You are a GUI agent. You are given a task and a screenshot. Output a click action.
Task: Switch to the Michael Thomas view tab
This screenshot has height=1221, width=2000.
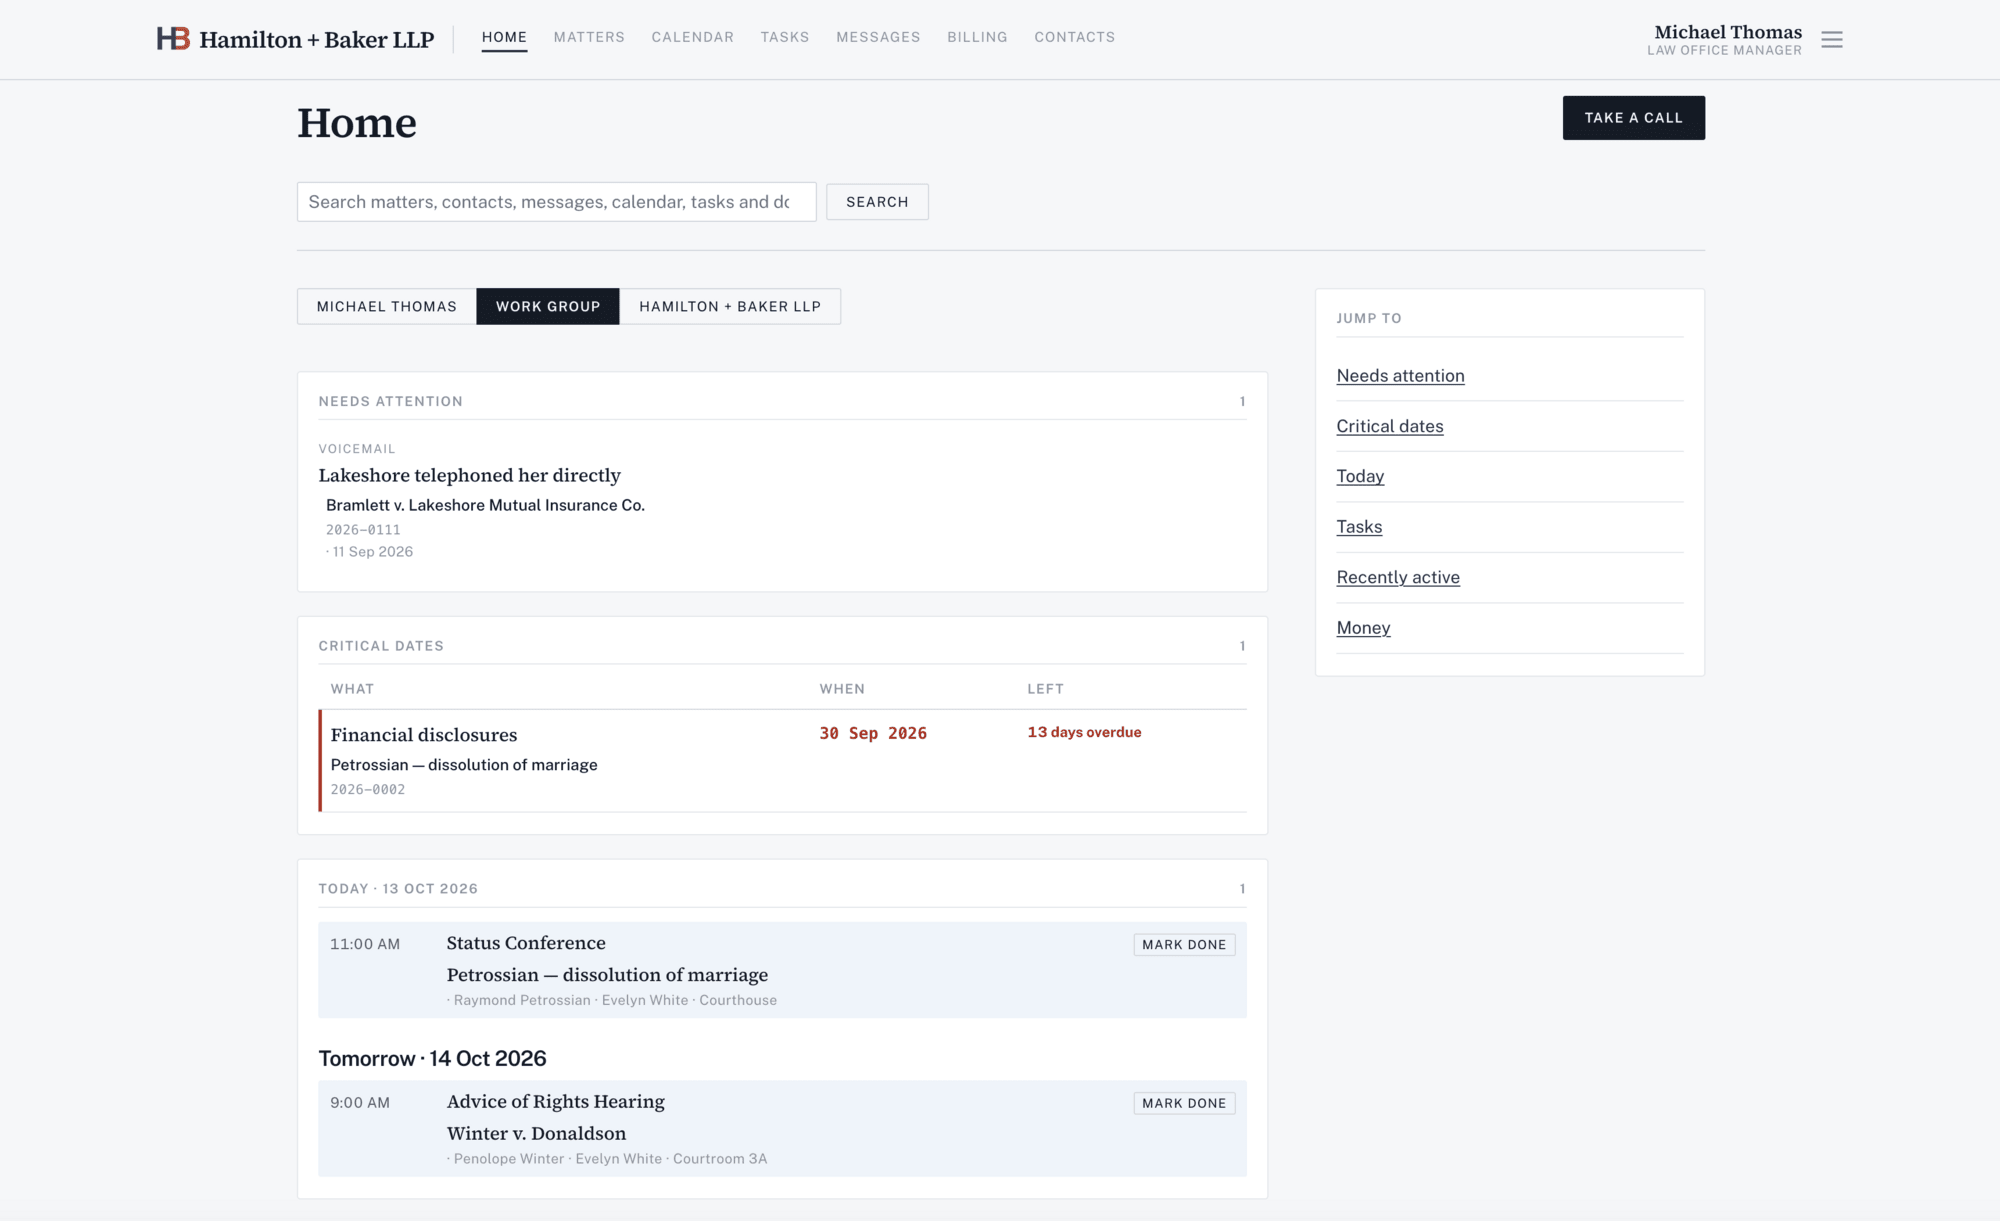click(x=387, y=306)
